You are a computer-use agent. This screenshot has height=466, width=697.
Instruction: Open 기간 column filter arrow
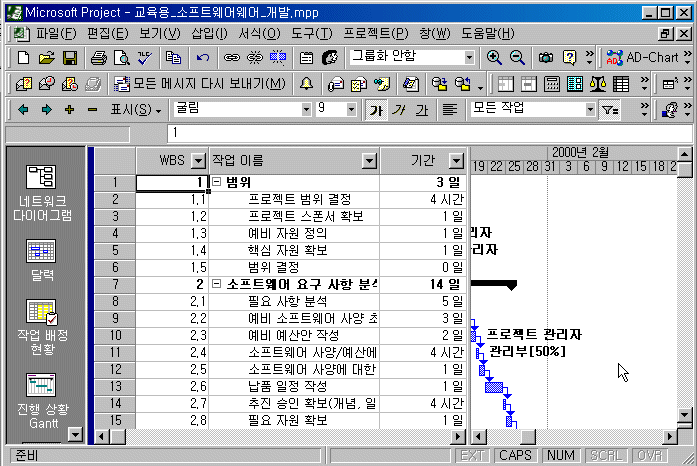(456, 161)
